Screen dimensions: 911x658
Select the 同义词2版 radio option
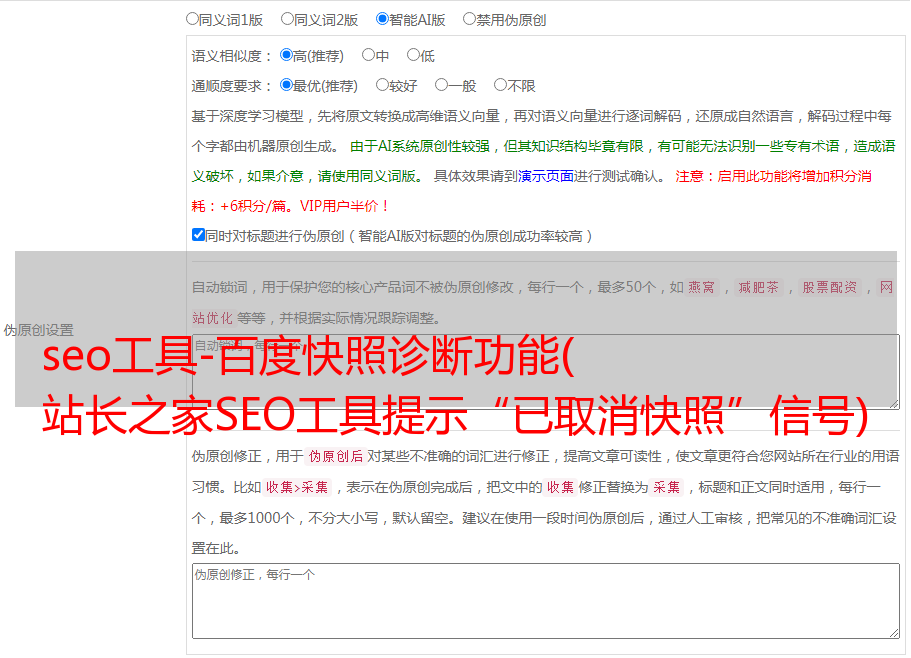287,18
